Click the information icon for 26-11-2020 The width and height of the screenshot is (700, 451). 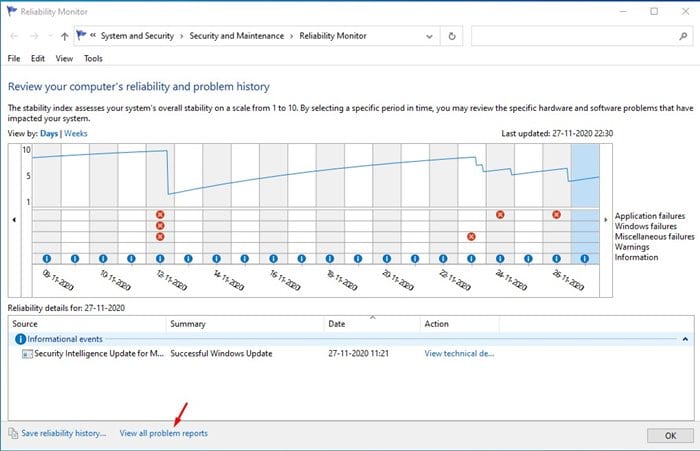pos(556,259)
